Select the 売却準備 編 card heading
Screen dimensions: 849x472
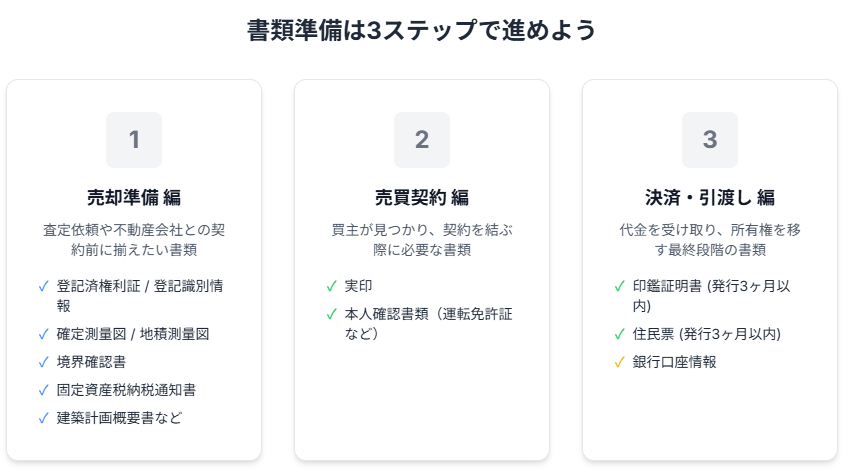134,197
